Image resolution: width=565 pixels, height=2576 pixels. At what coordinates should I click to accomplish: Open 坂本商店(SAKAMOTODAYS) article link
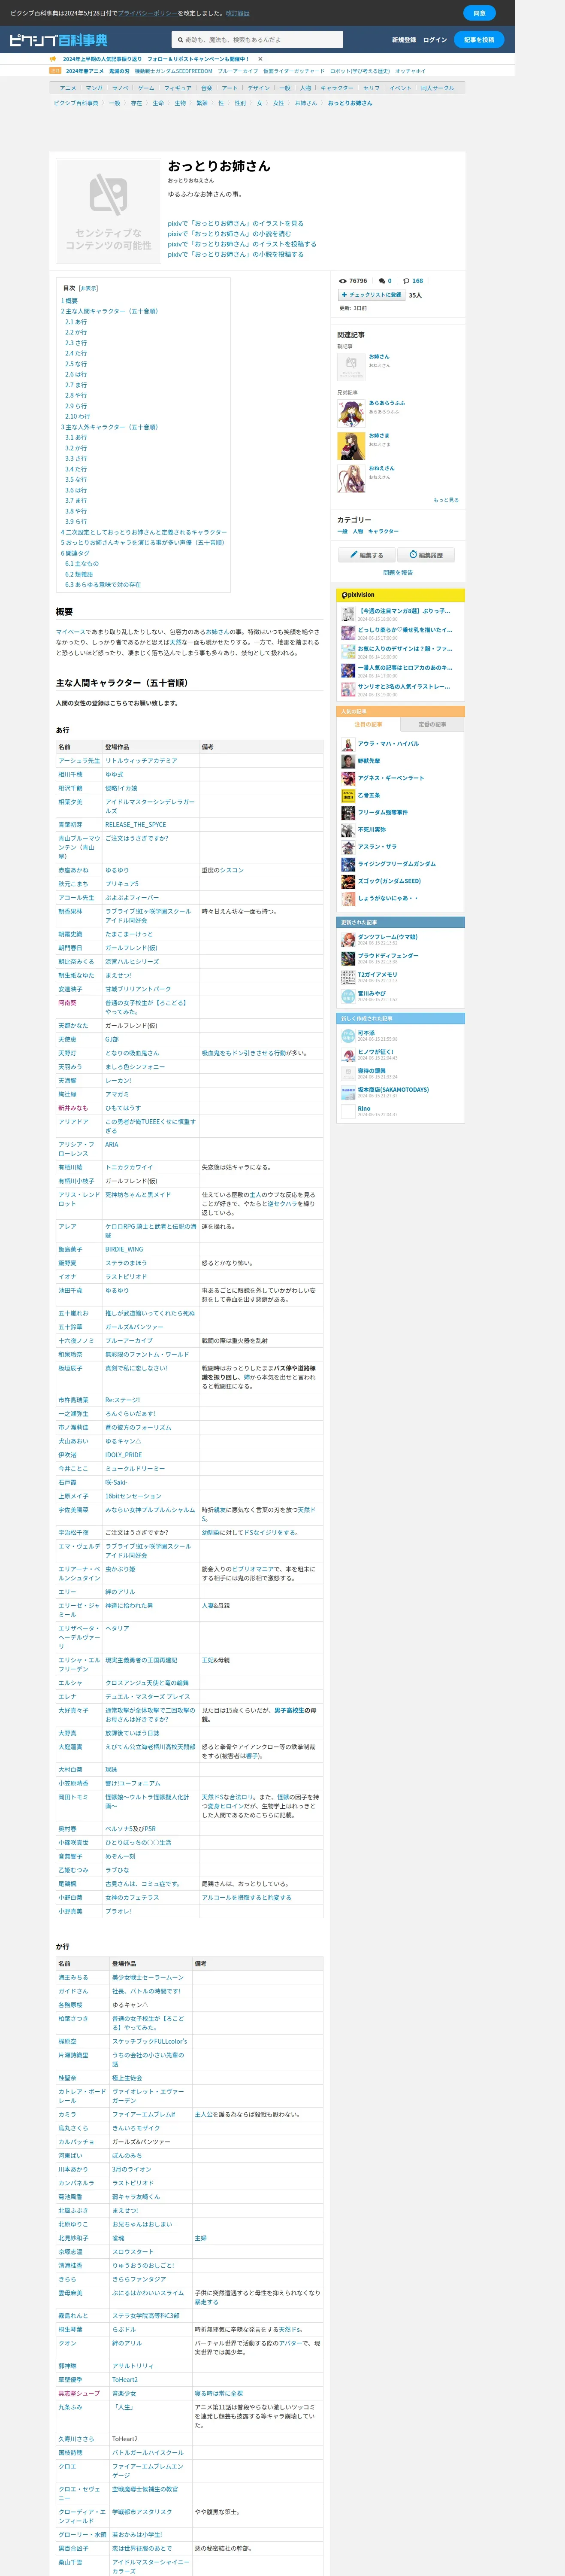click(x=393, y=1090)
